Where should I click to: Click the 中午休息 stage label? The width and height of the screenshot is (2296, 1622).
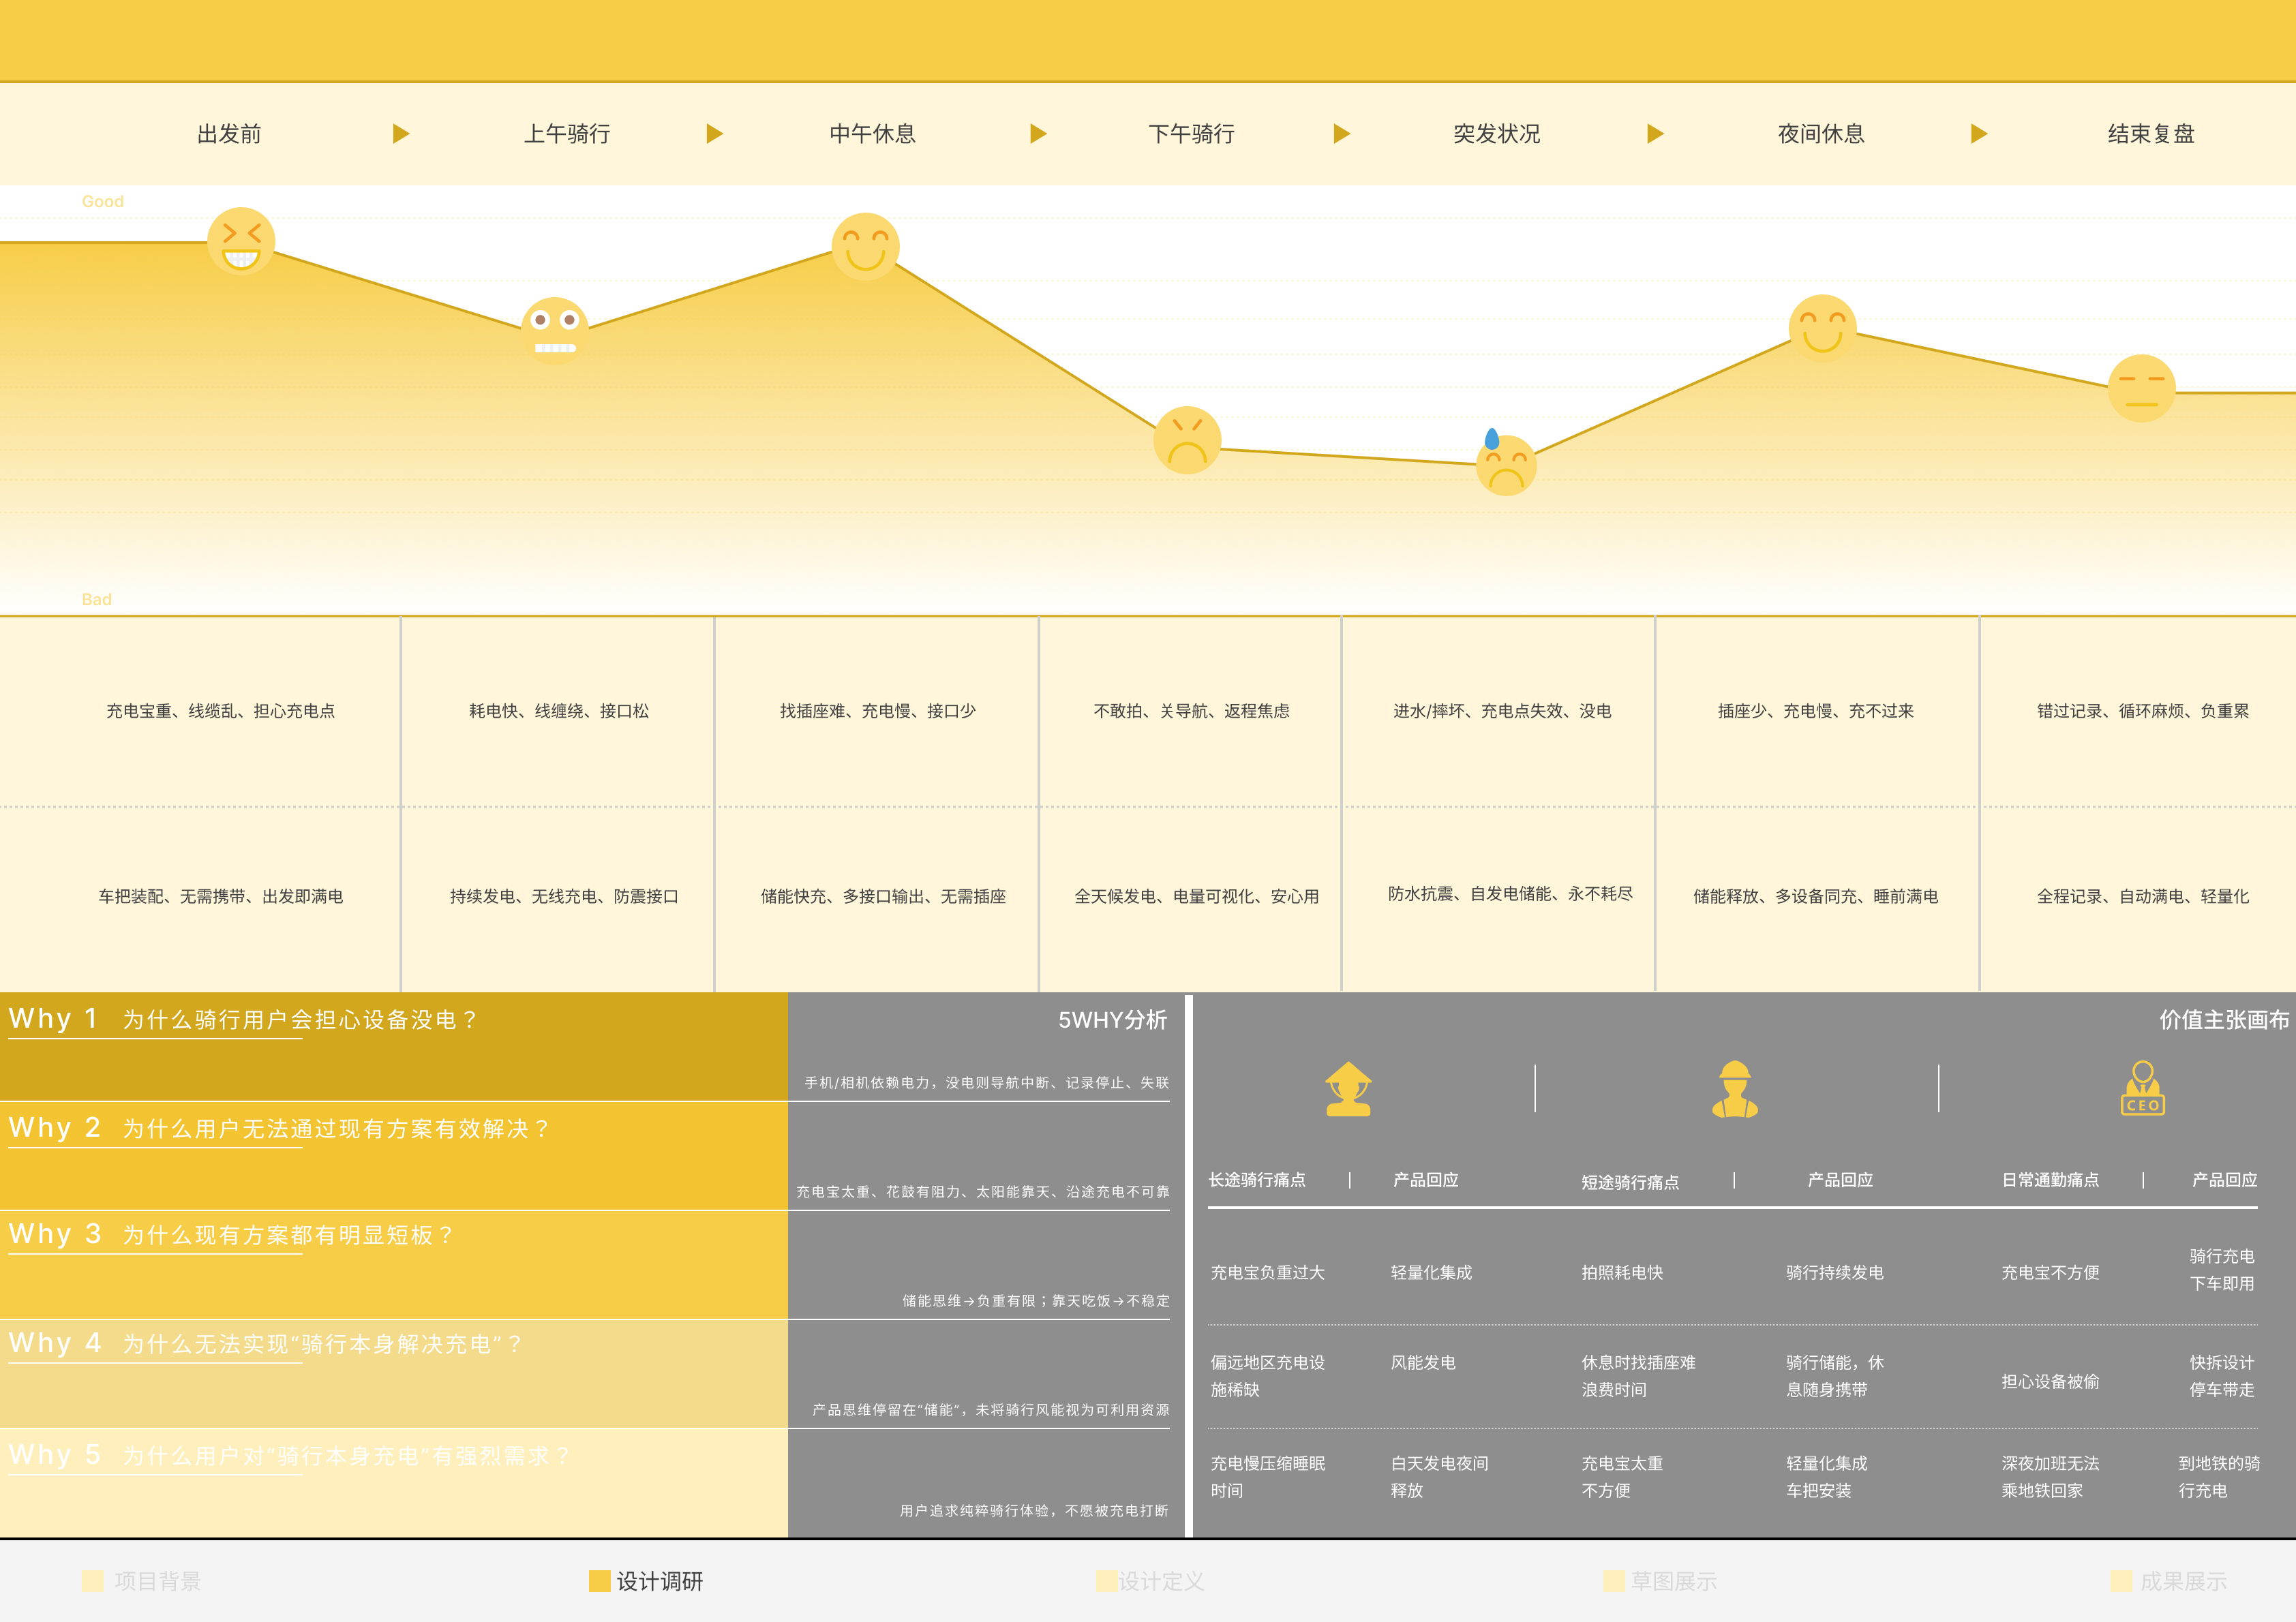(872, 134)
